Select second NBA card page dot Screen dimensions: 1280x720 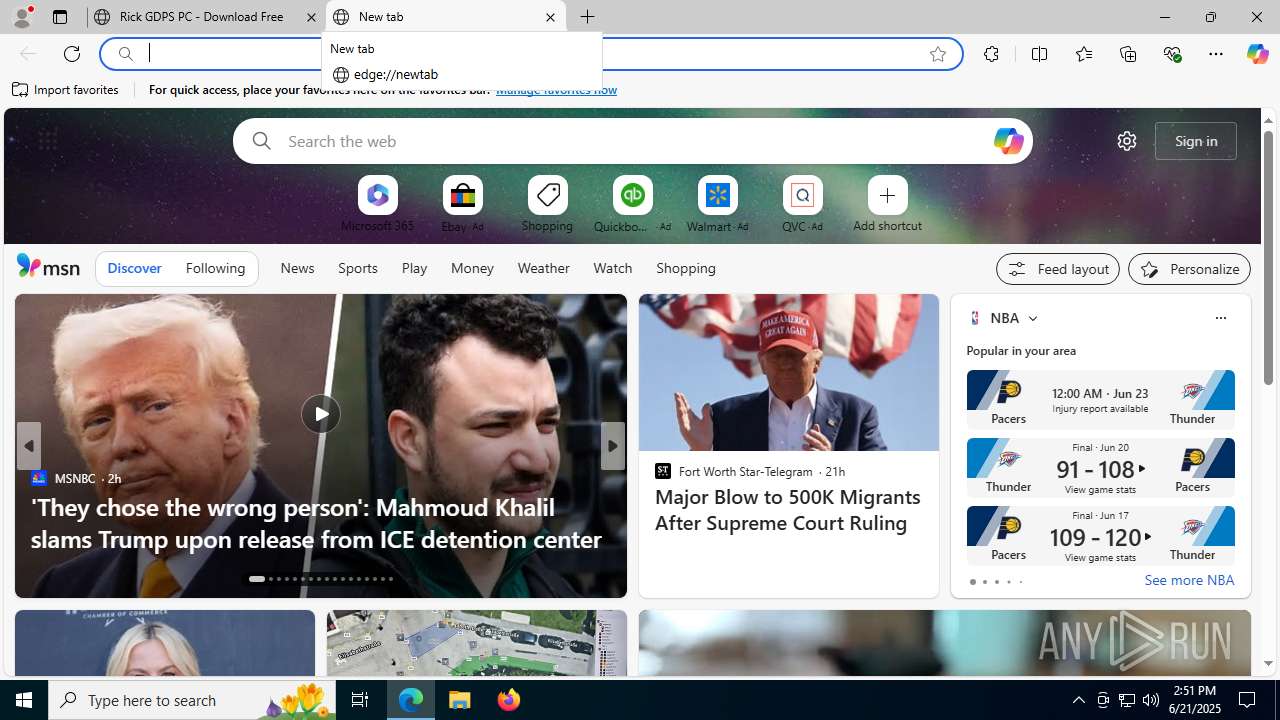tap(984, 582)
